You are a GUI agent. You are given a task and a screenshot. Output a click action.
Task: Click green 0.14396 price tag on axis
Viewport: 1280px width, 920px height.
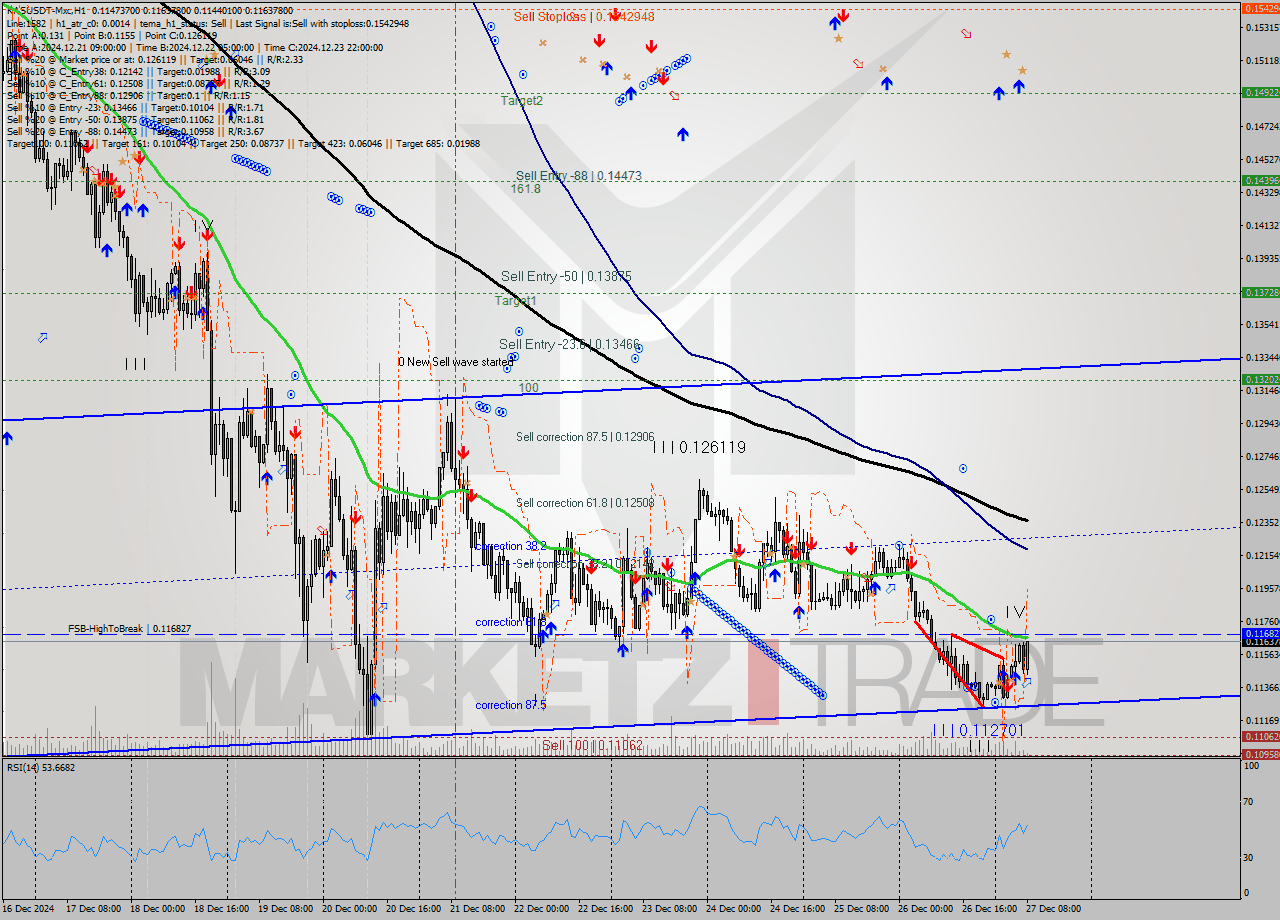(1259, 180)
